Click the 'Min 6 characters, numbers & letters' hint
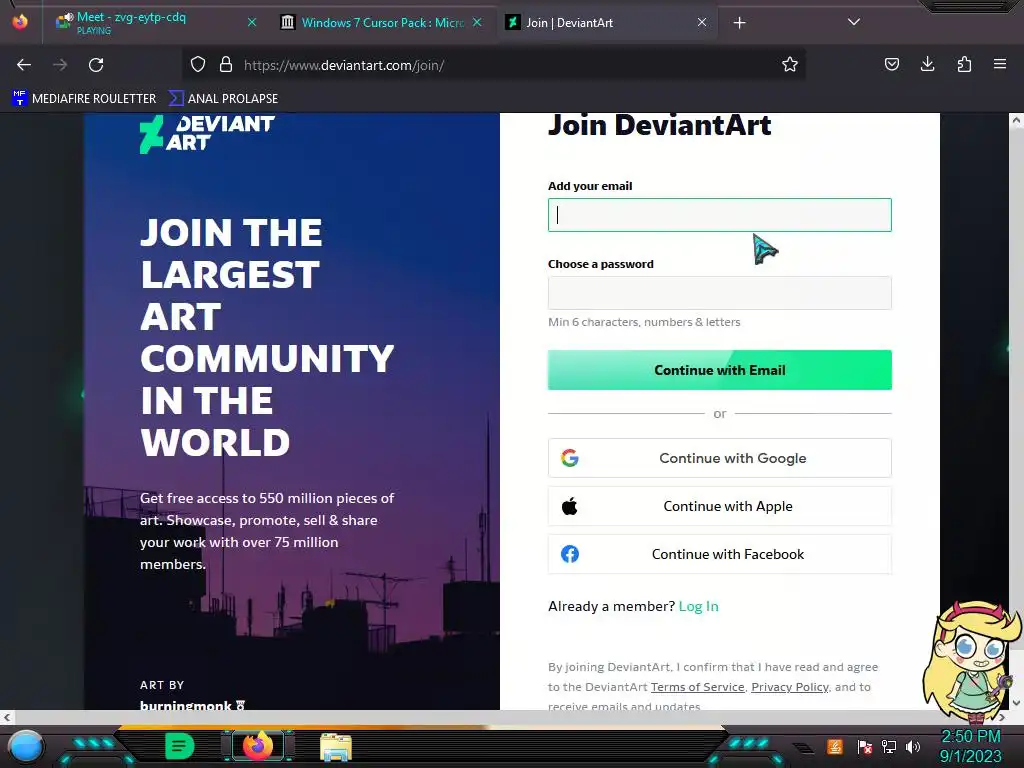 coord(644,322)
